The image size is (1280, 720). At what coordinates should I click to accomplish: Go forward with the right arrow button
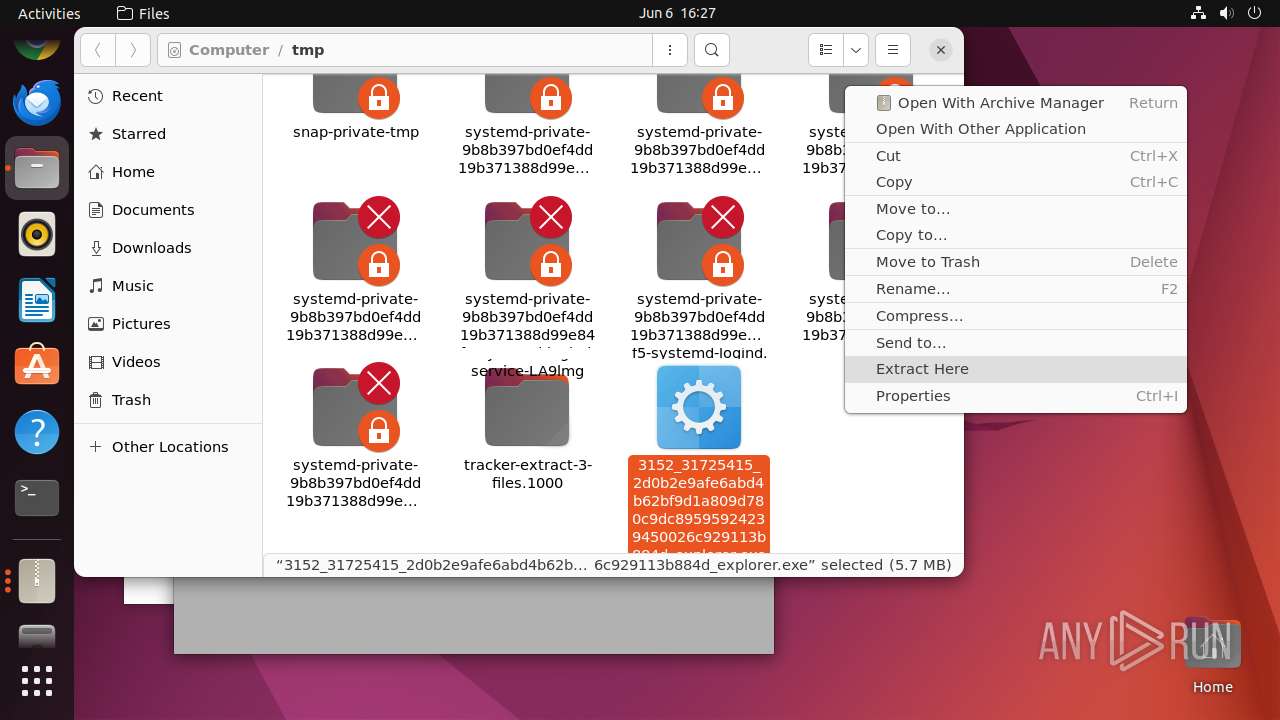(133, 50)
